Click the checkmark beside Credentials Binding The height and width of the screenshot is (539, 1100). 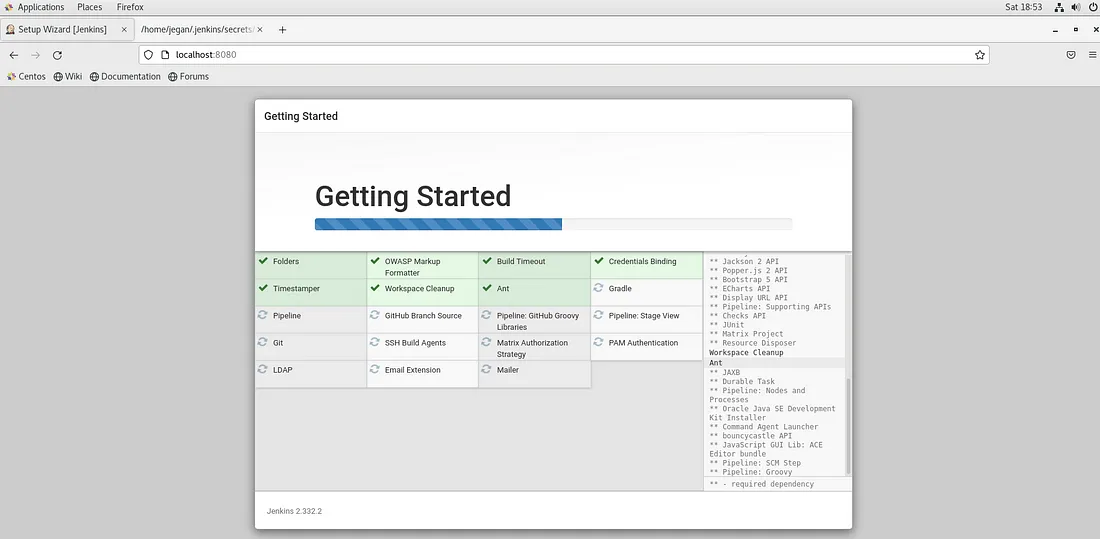[x=598, y=260]
